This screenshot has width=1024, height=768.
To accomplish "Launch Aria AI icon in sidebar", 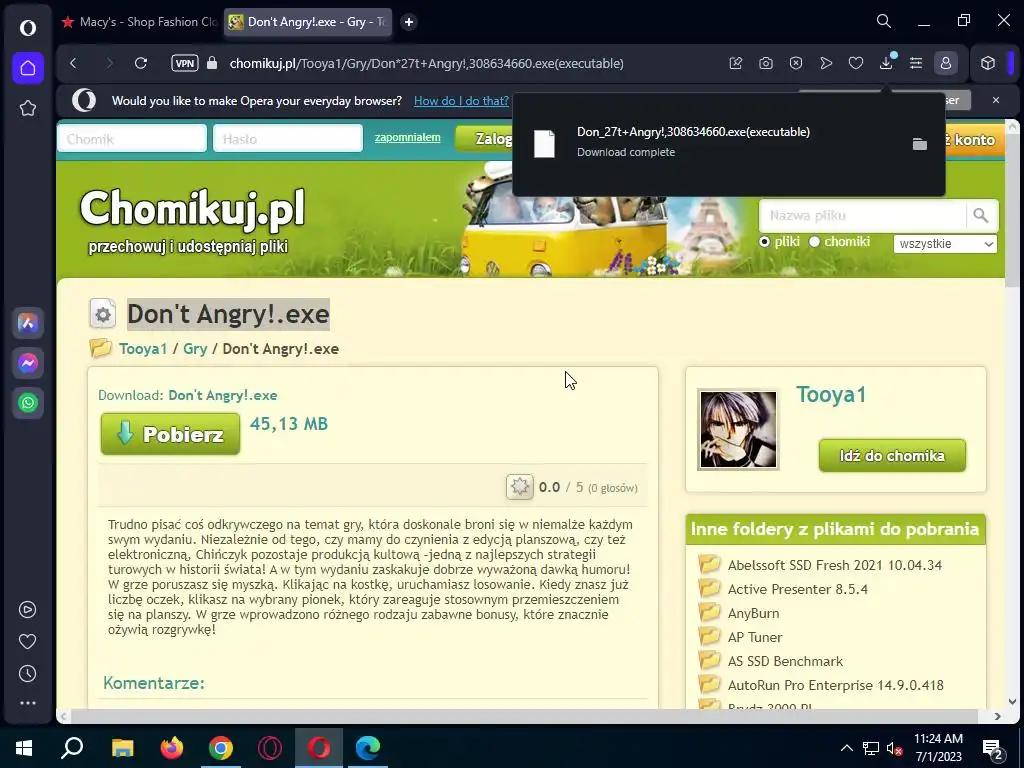I will pos(27,323).
